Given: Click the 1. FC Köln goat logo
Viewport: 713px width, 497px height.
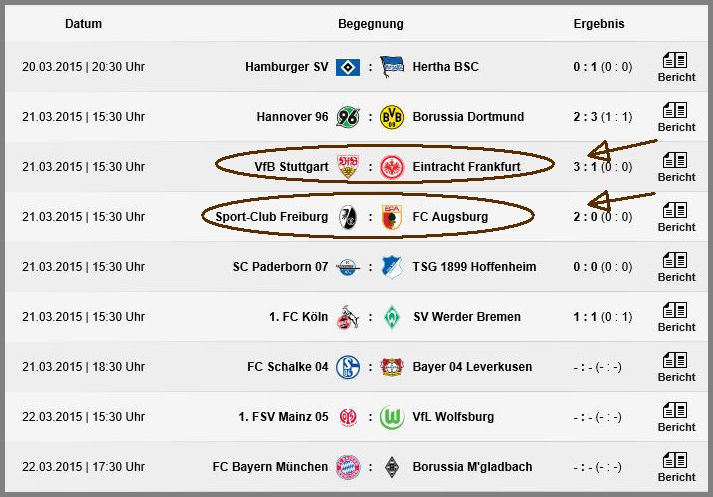Looking at the screenshot, I should pyautogui.click(x=348, y=317).
